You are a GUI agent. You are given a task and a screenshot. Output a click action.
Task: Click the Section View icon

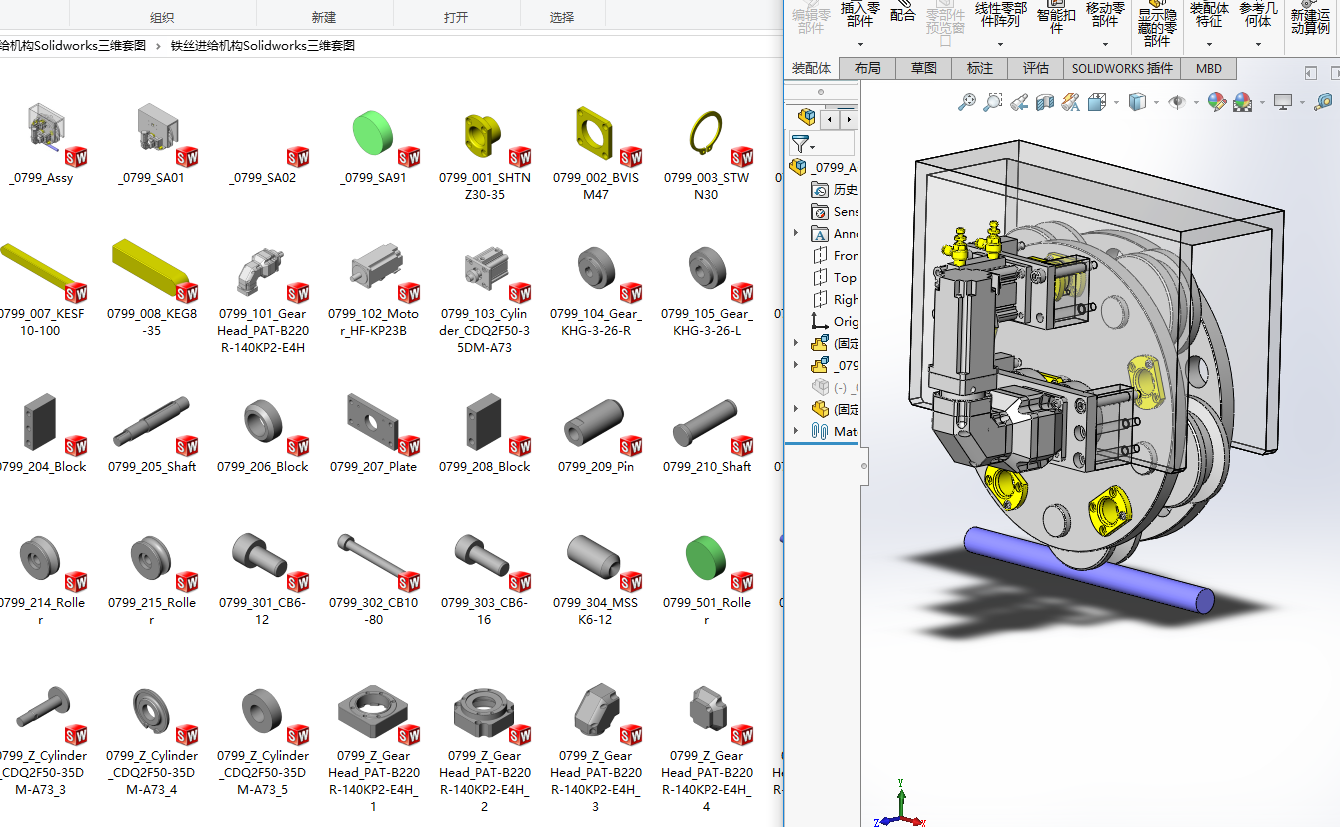pyautogui.click(x=1044, y=101)
